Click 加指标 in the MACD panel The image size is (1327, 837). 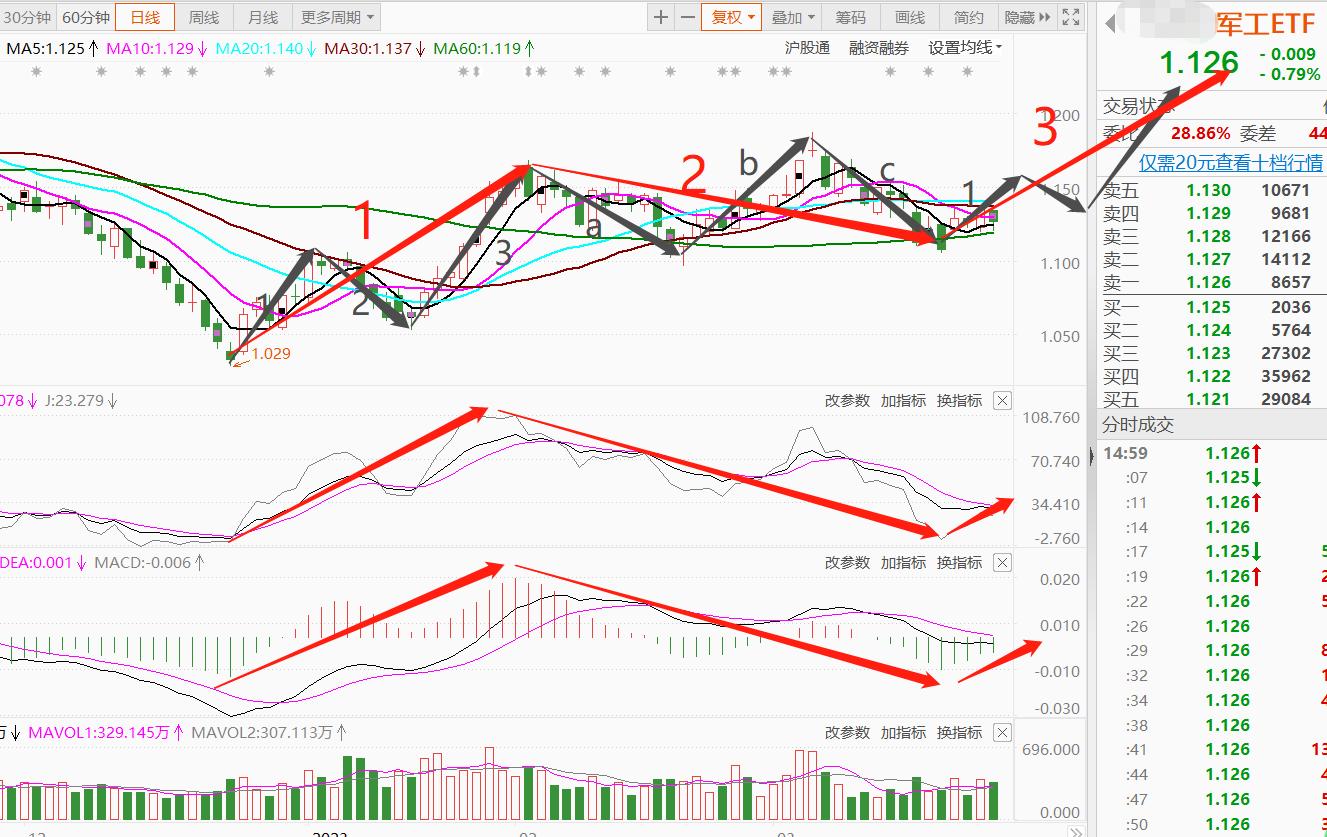click(x=903, y=563)
